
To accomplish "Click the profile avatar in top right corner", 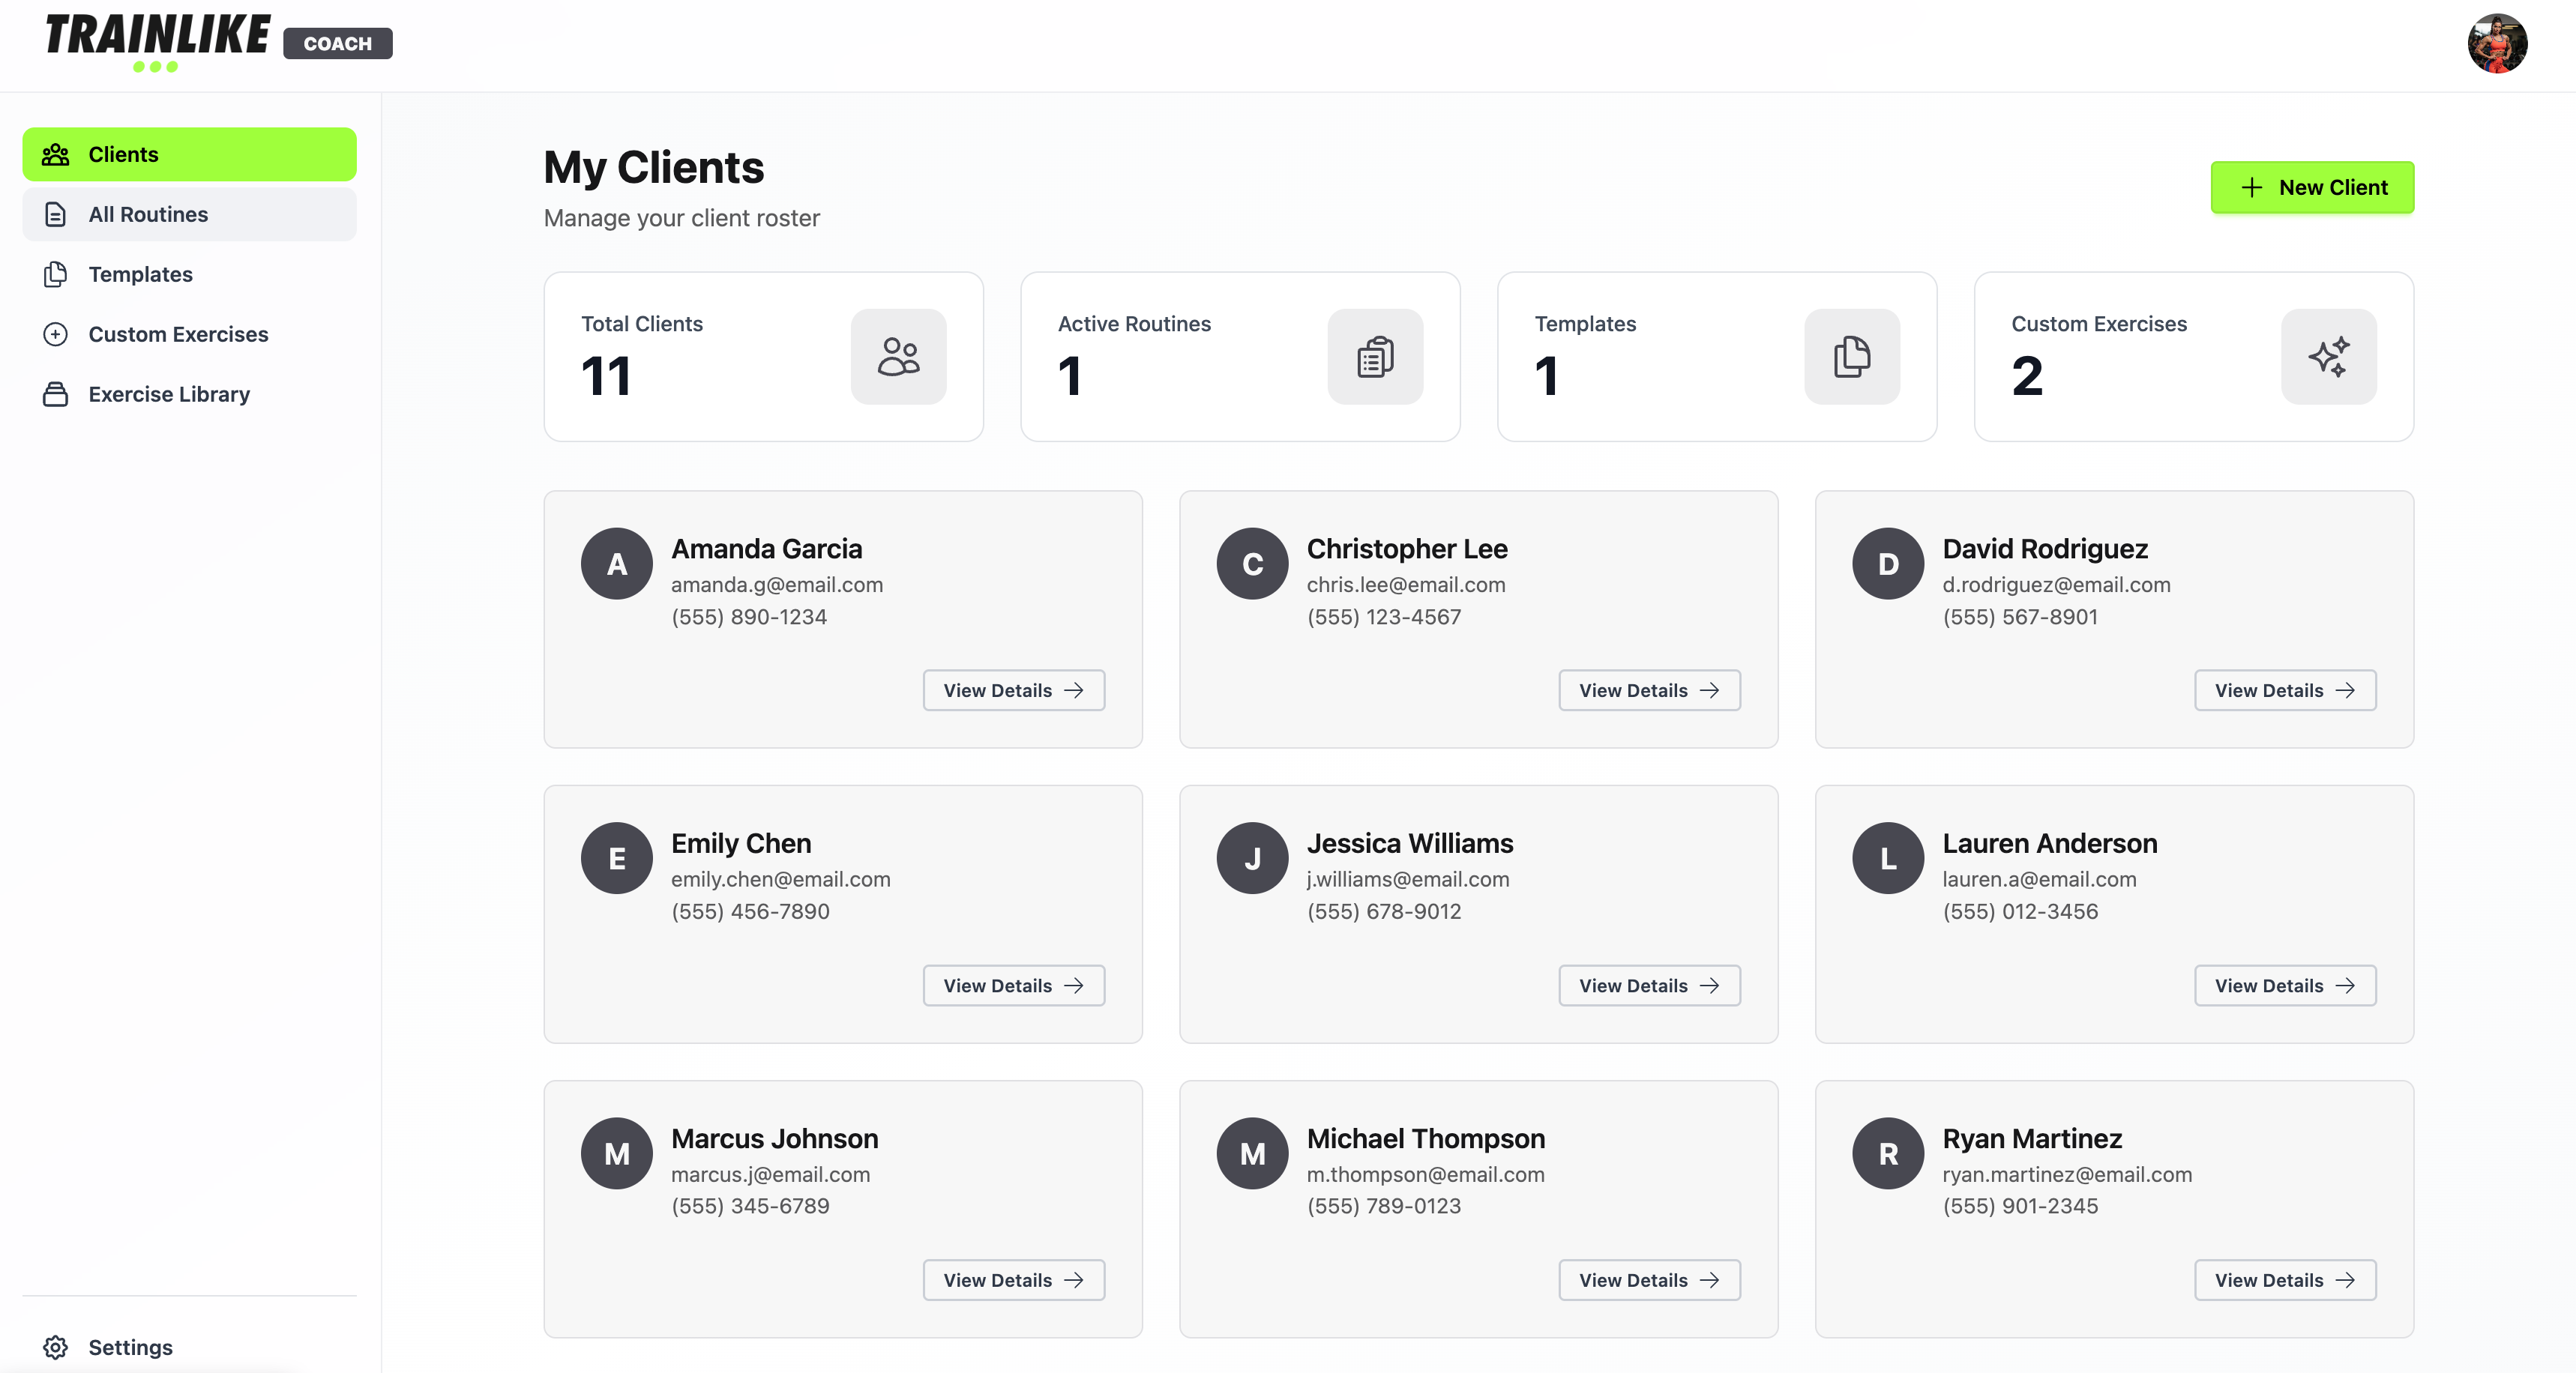I will coord(2498,43).
